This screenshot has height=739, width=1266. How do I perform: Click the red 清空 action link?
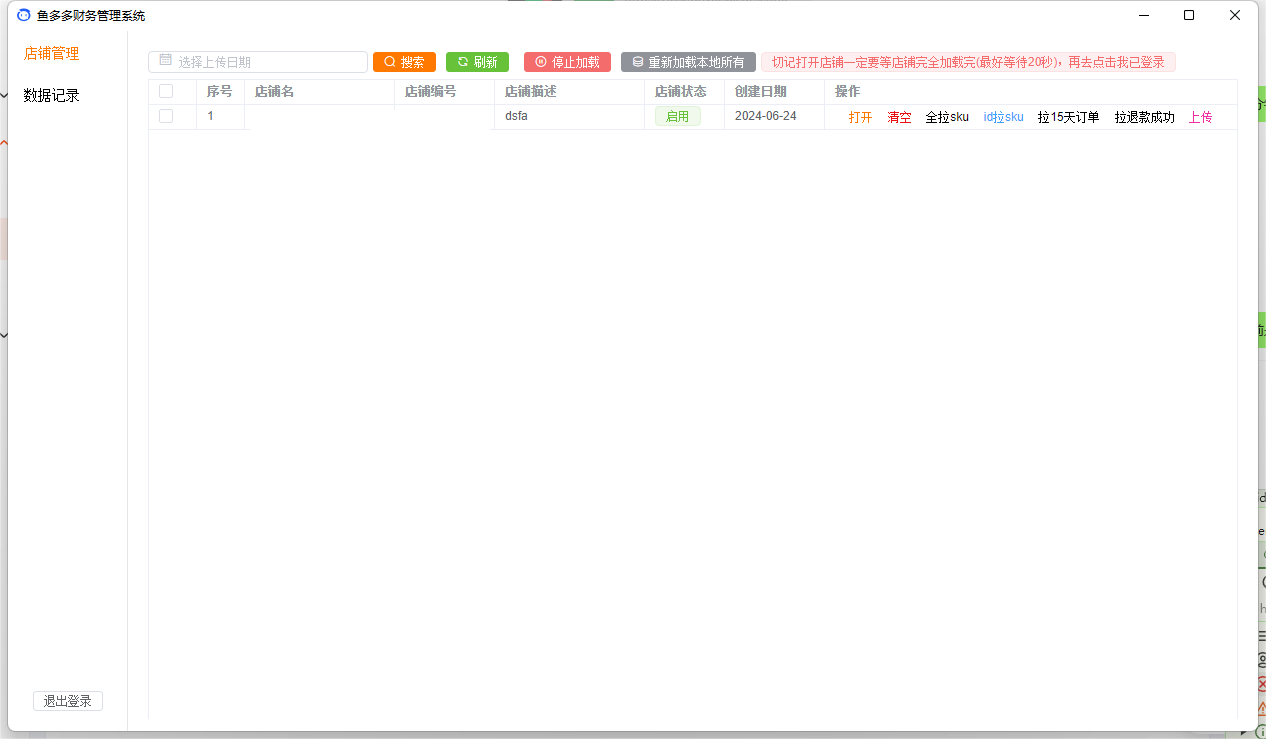click(899, 117)
